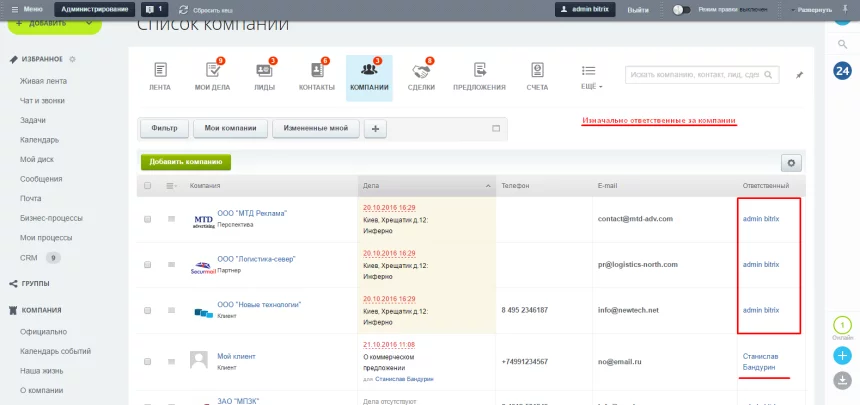The image size is (860, 405).
Task: Click the list settings gear icon
Action: pos(792,162)
